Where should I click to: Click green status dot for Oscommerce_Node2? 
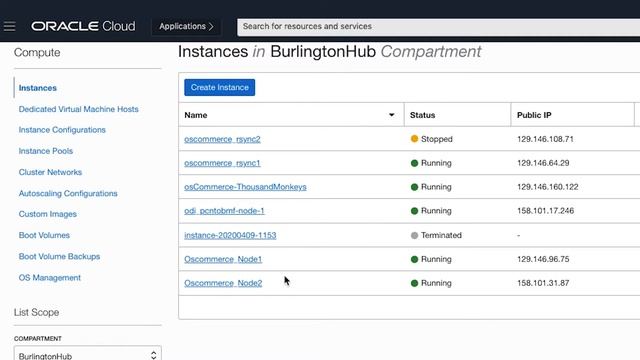[x=414, y=283]
